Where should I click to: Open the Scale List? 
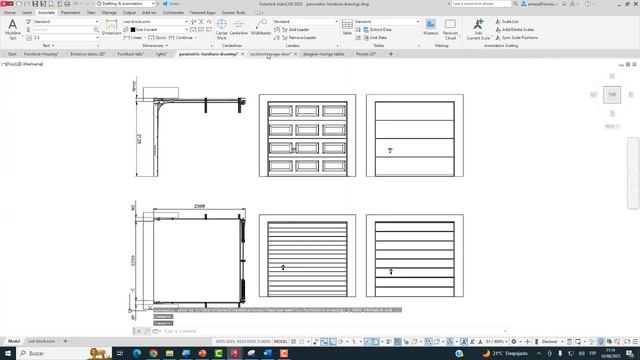(x=507, y=21)
